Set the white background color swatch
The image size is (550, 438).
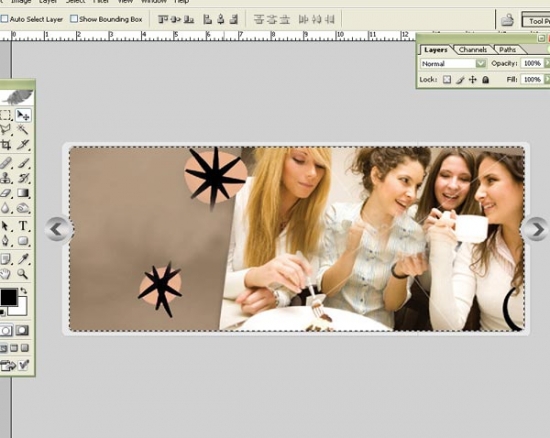pyautogui.click(x=20, y=308)
